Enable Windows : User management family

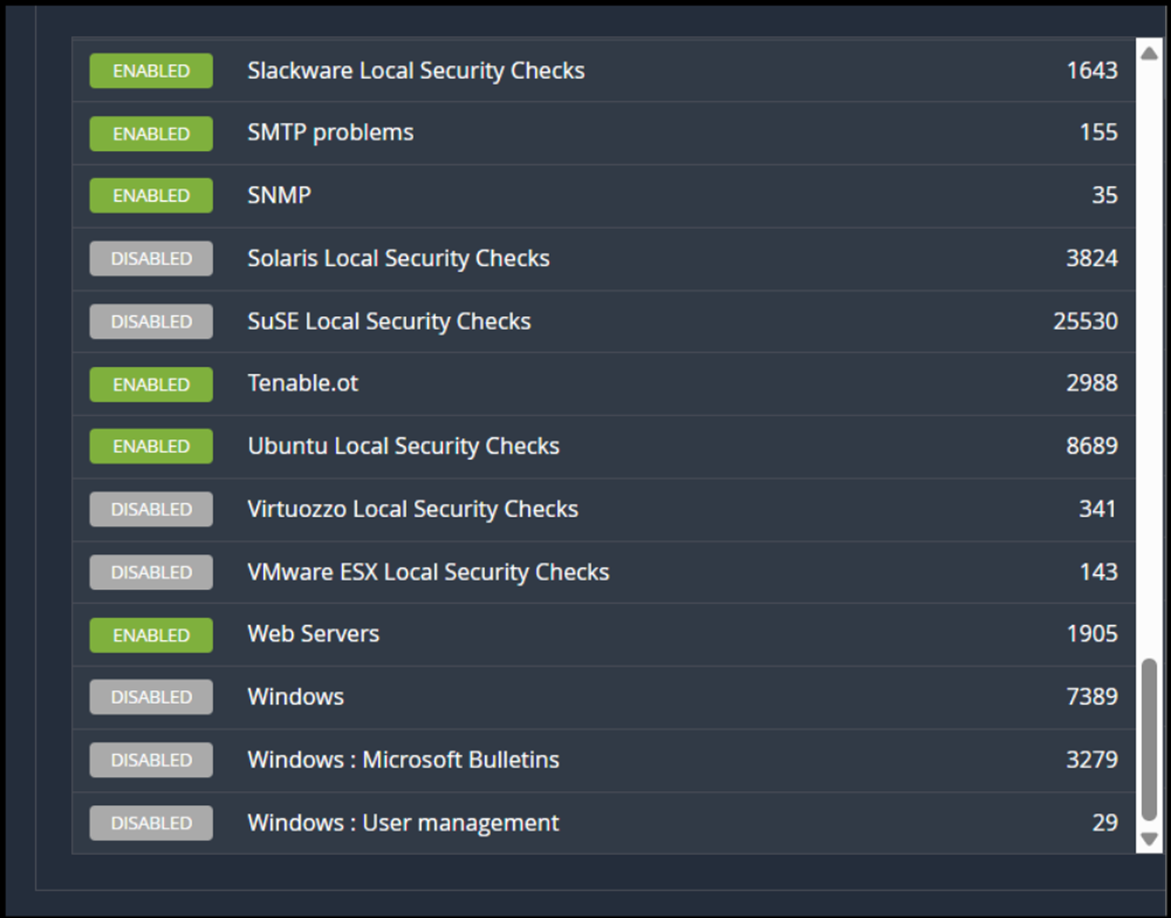coord(151,822)
